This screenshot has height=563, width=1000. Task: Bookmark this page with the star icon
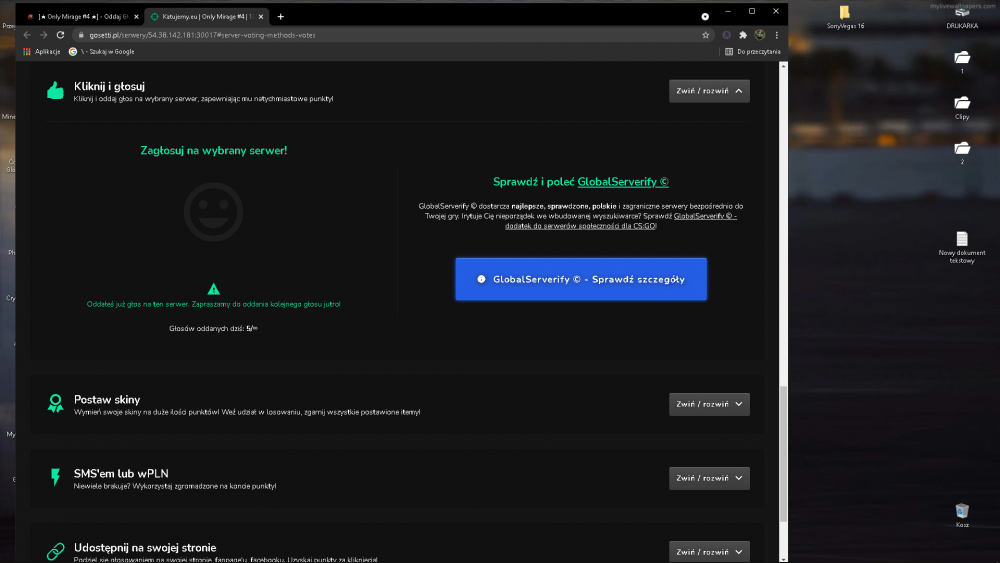705,35
